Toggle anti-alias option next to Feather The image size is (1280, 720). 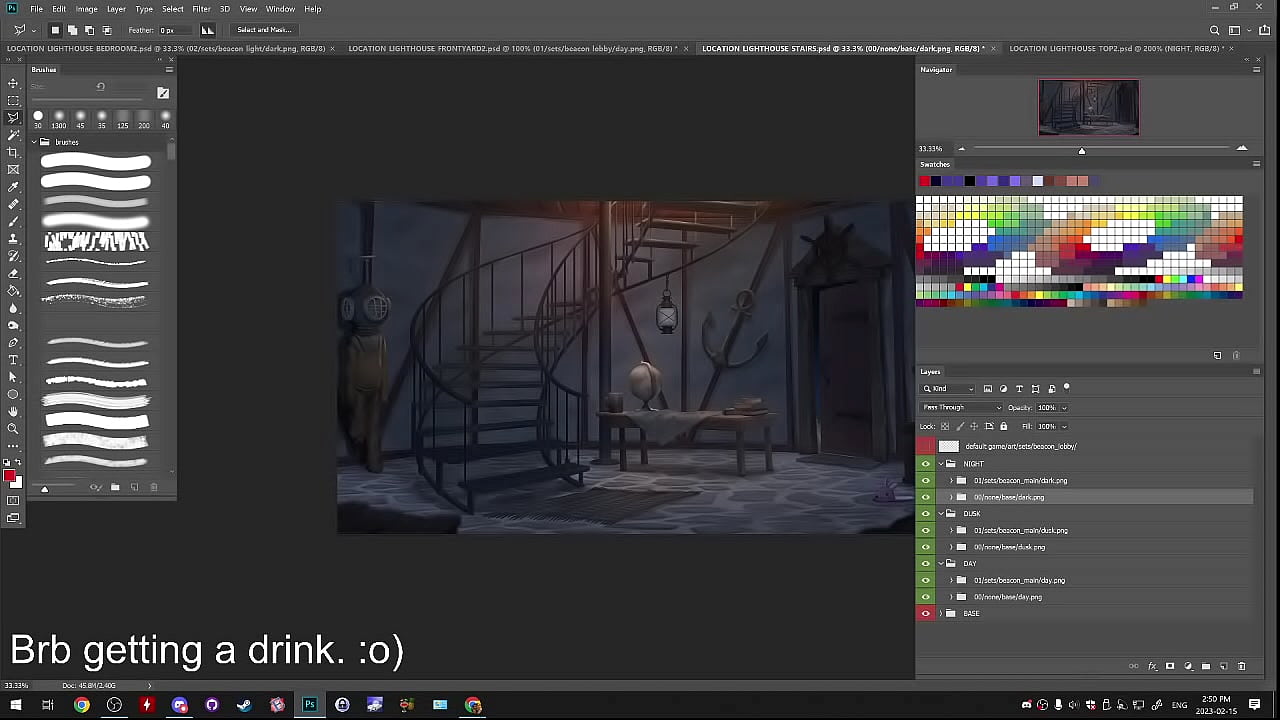[208, 30]
